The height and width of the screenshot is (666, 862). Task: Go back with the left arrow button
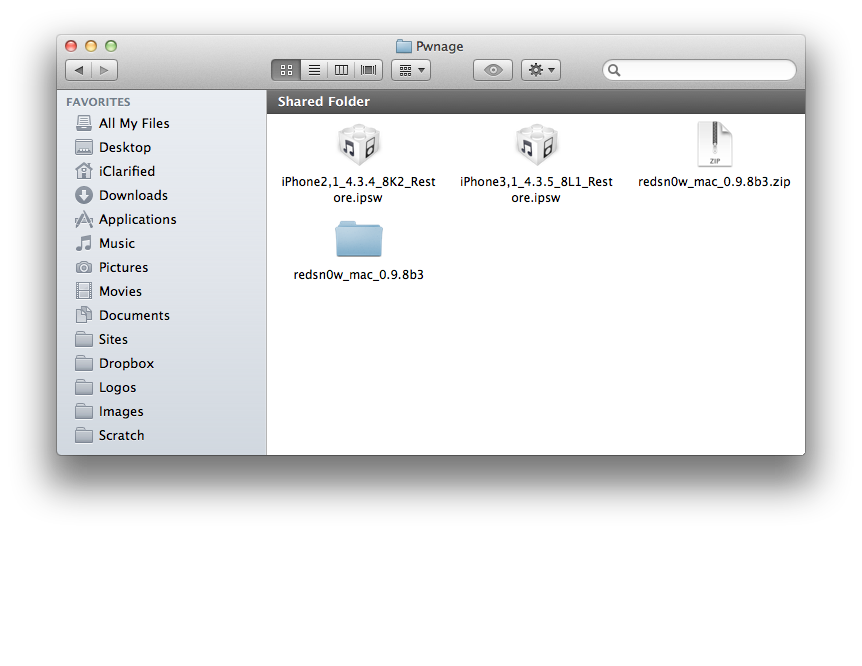coord(79,70)
